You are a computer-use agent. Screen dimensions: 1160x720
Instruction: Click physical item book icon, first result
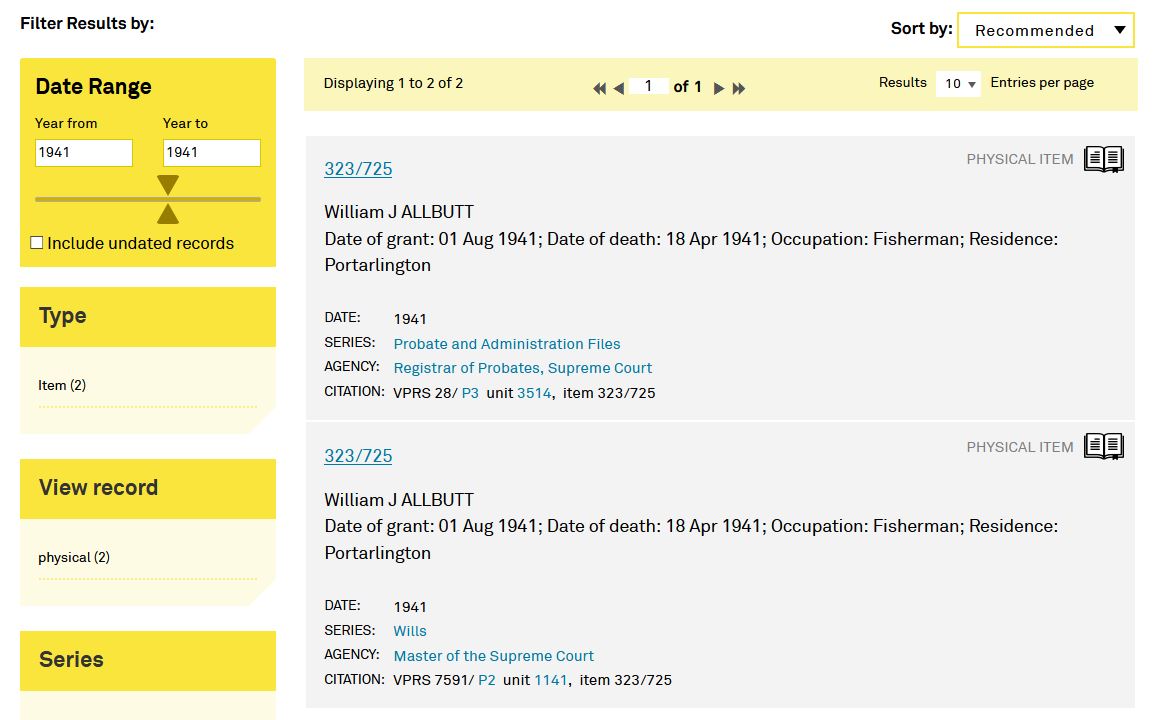[1103, 159]
